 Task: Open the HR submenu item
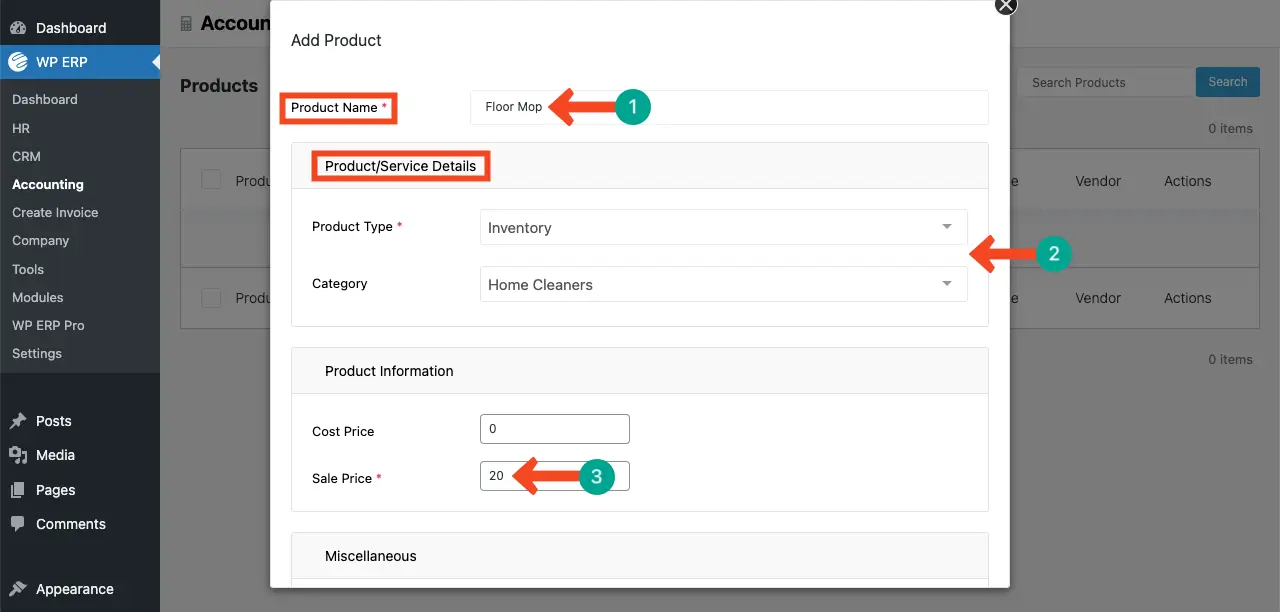pos(21,128)
